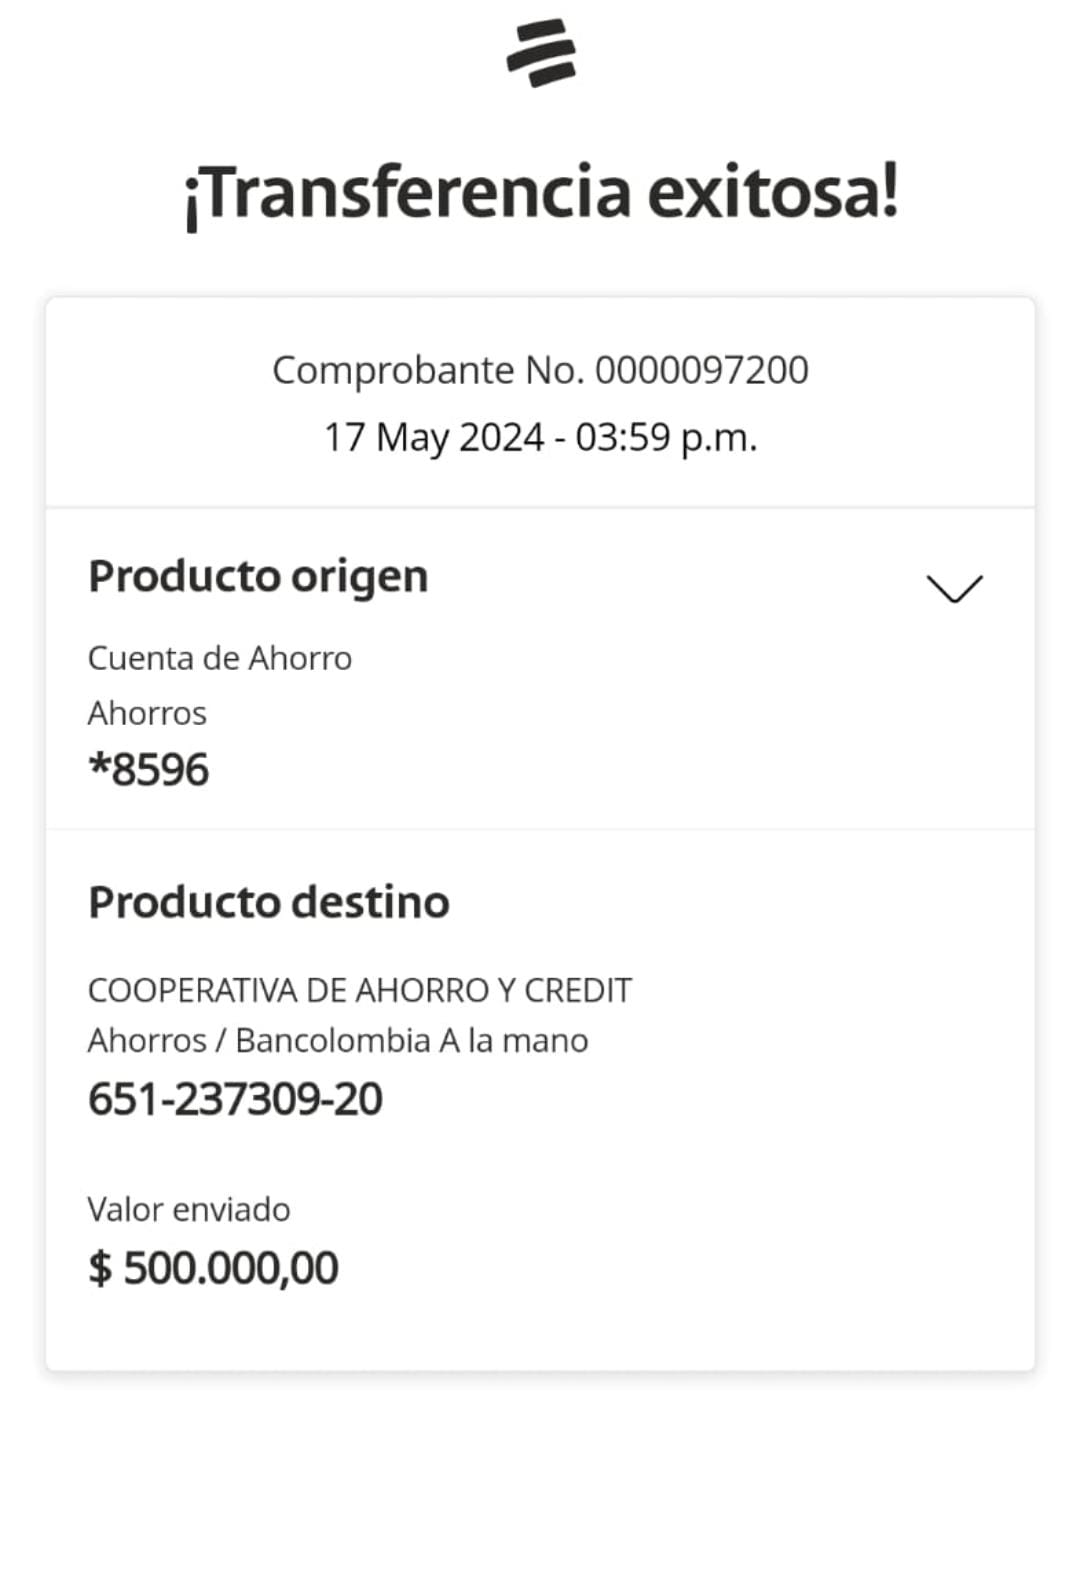Click the date 17 May 2024
The height and width of the screenshot is (1586, 1080).
(433, 437)
